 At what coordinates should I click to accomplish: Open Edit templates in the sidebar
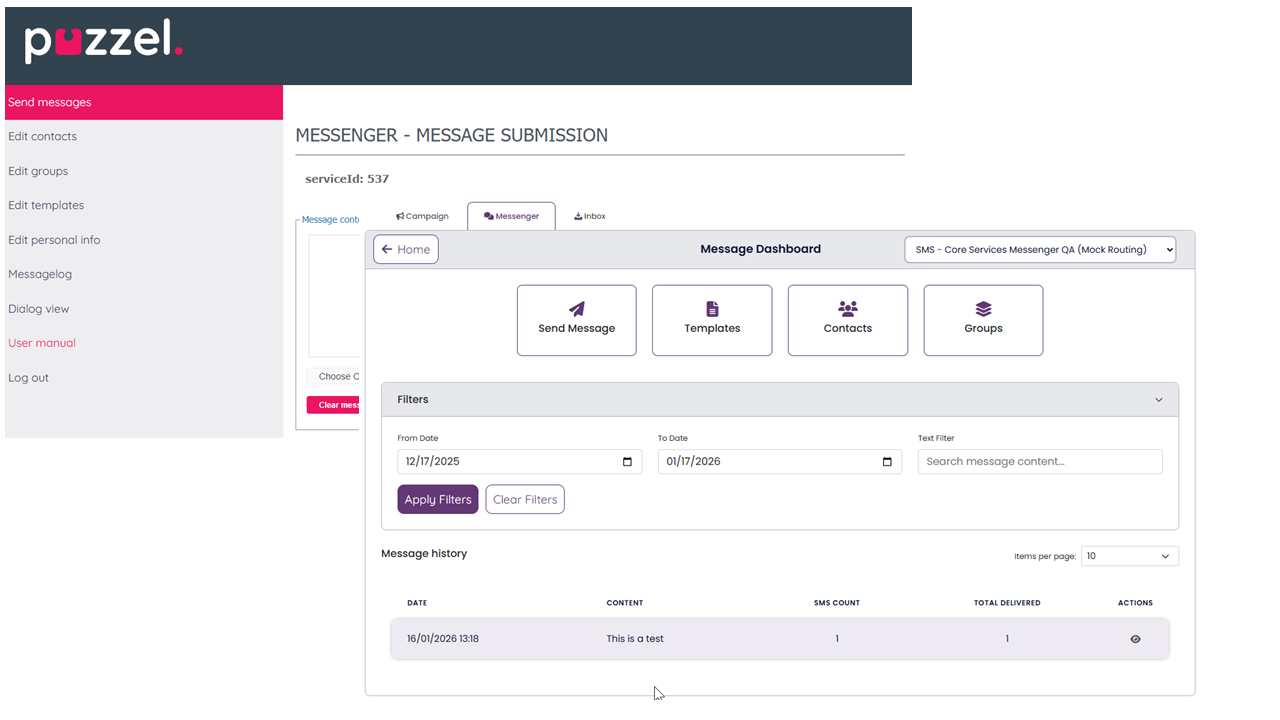[46, 205]
